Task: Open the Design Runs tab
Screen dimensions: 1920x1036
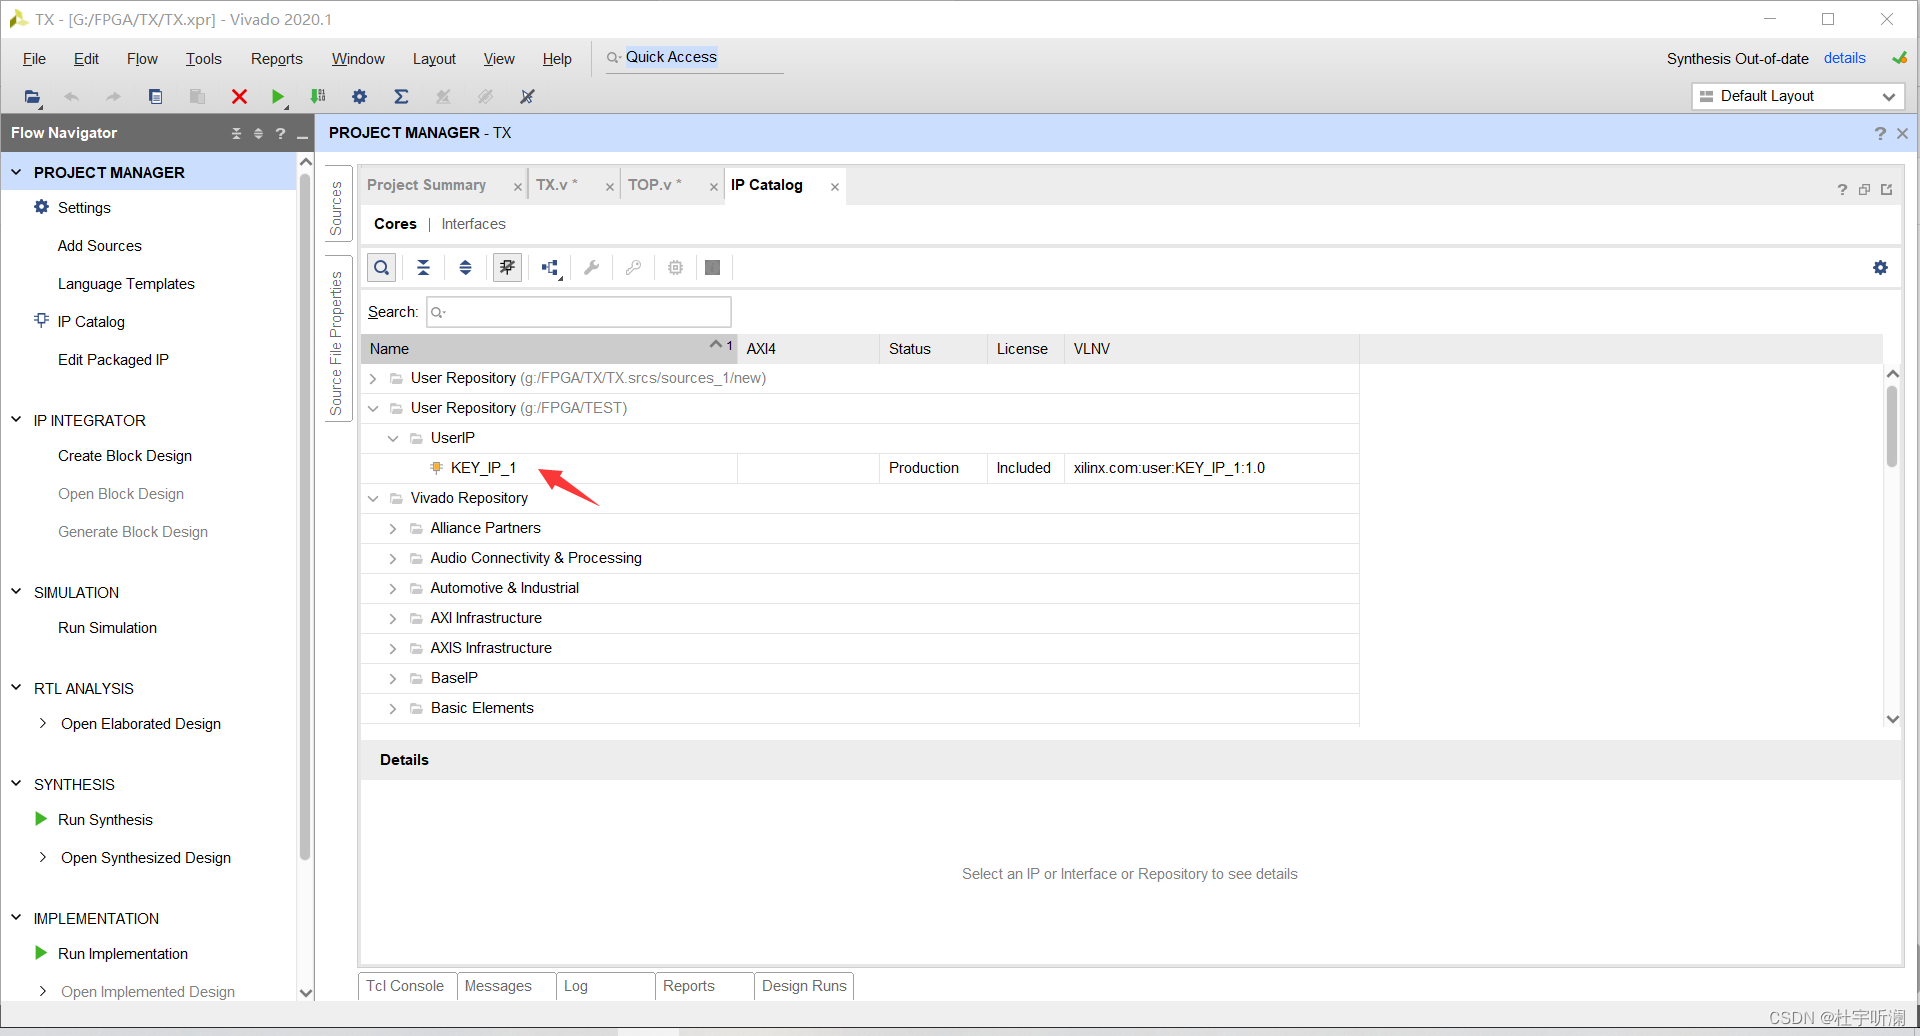Action: coord(804,986)
